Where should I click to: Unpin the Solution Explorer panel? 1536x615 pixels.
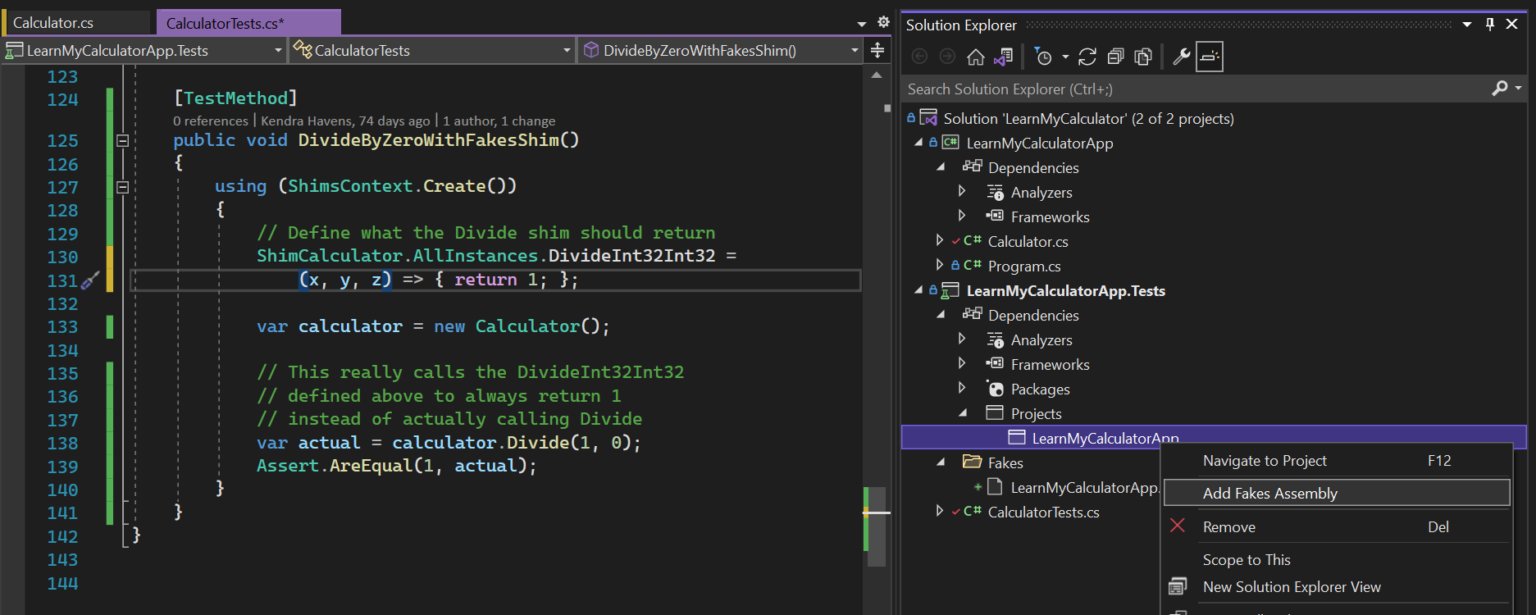tap(1489, 23)
